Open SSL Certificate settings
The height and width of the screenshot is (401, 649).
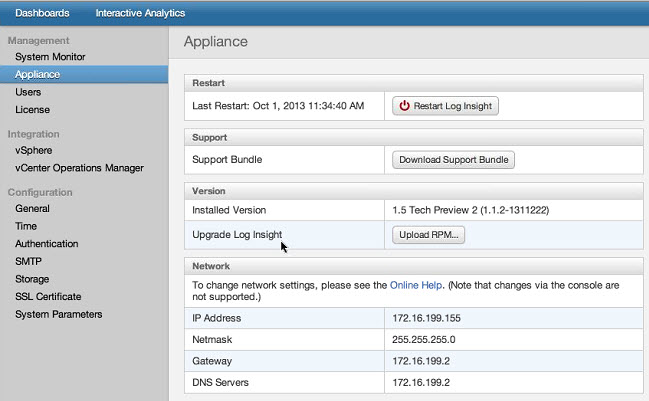[x=48, y=297]
